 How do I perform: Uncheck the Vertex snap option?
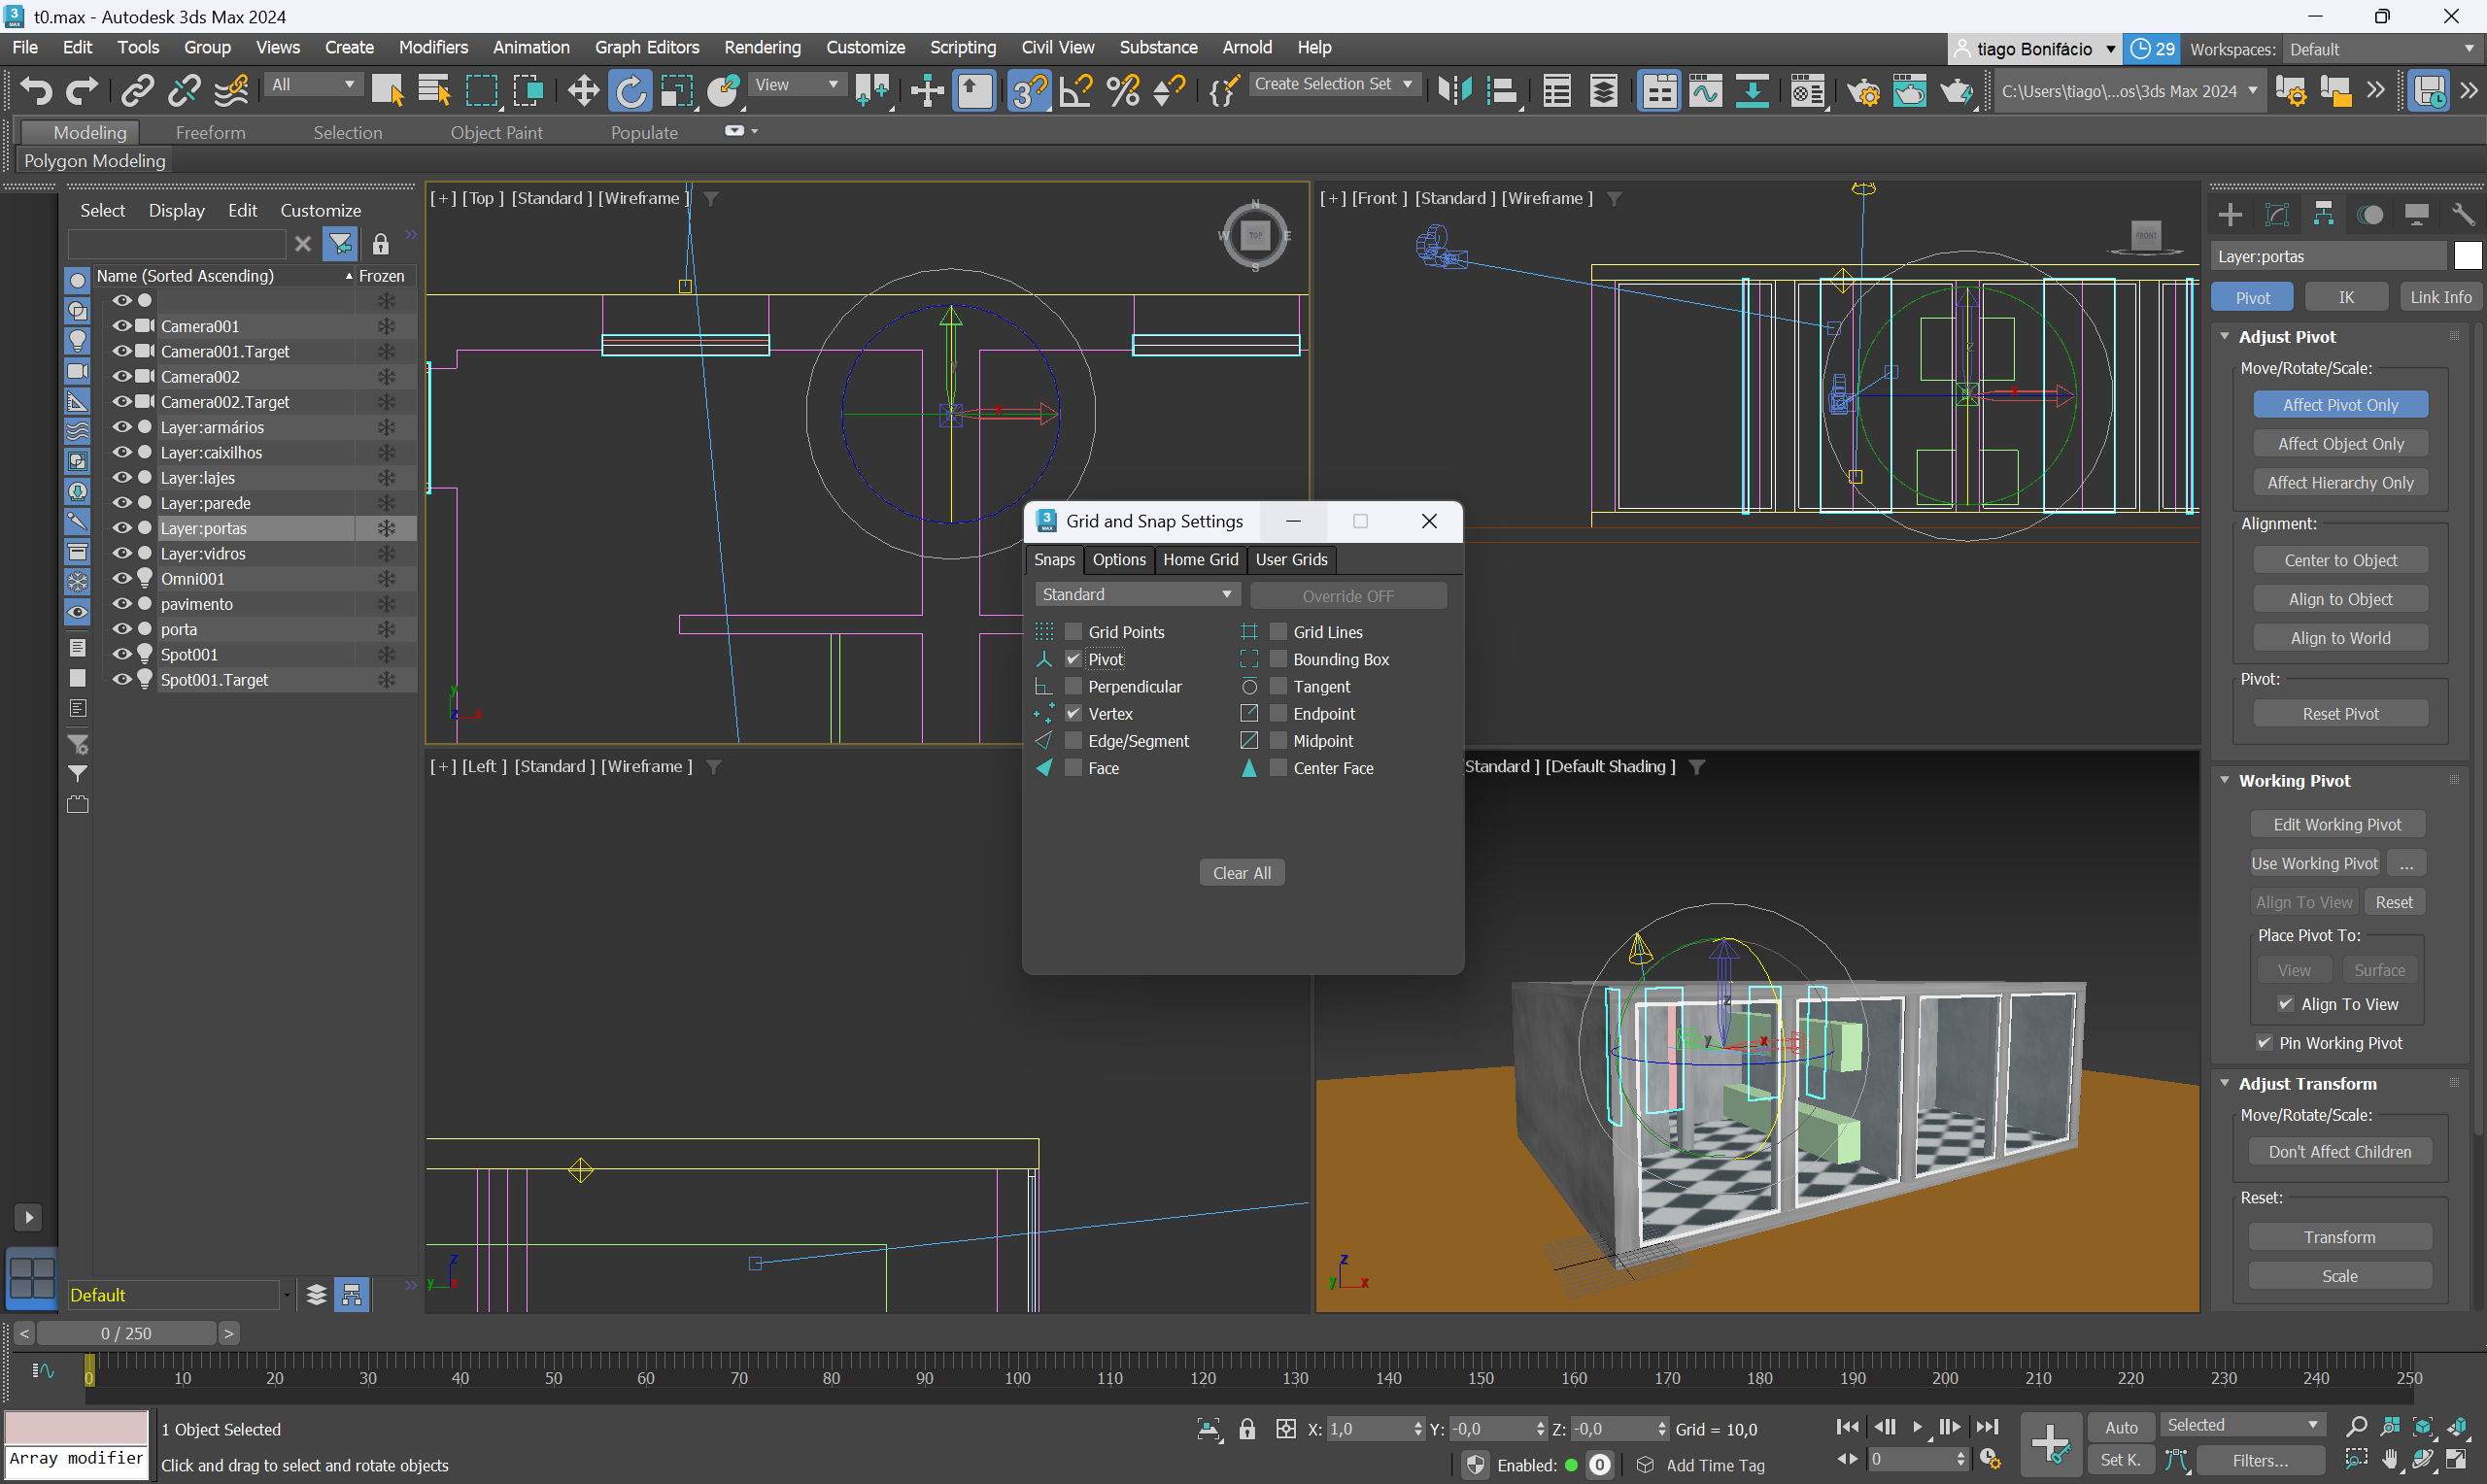pos(1073,714)
